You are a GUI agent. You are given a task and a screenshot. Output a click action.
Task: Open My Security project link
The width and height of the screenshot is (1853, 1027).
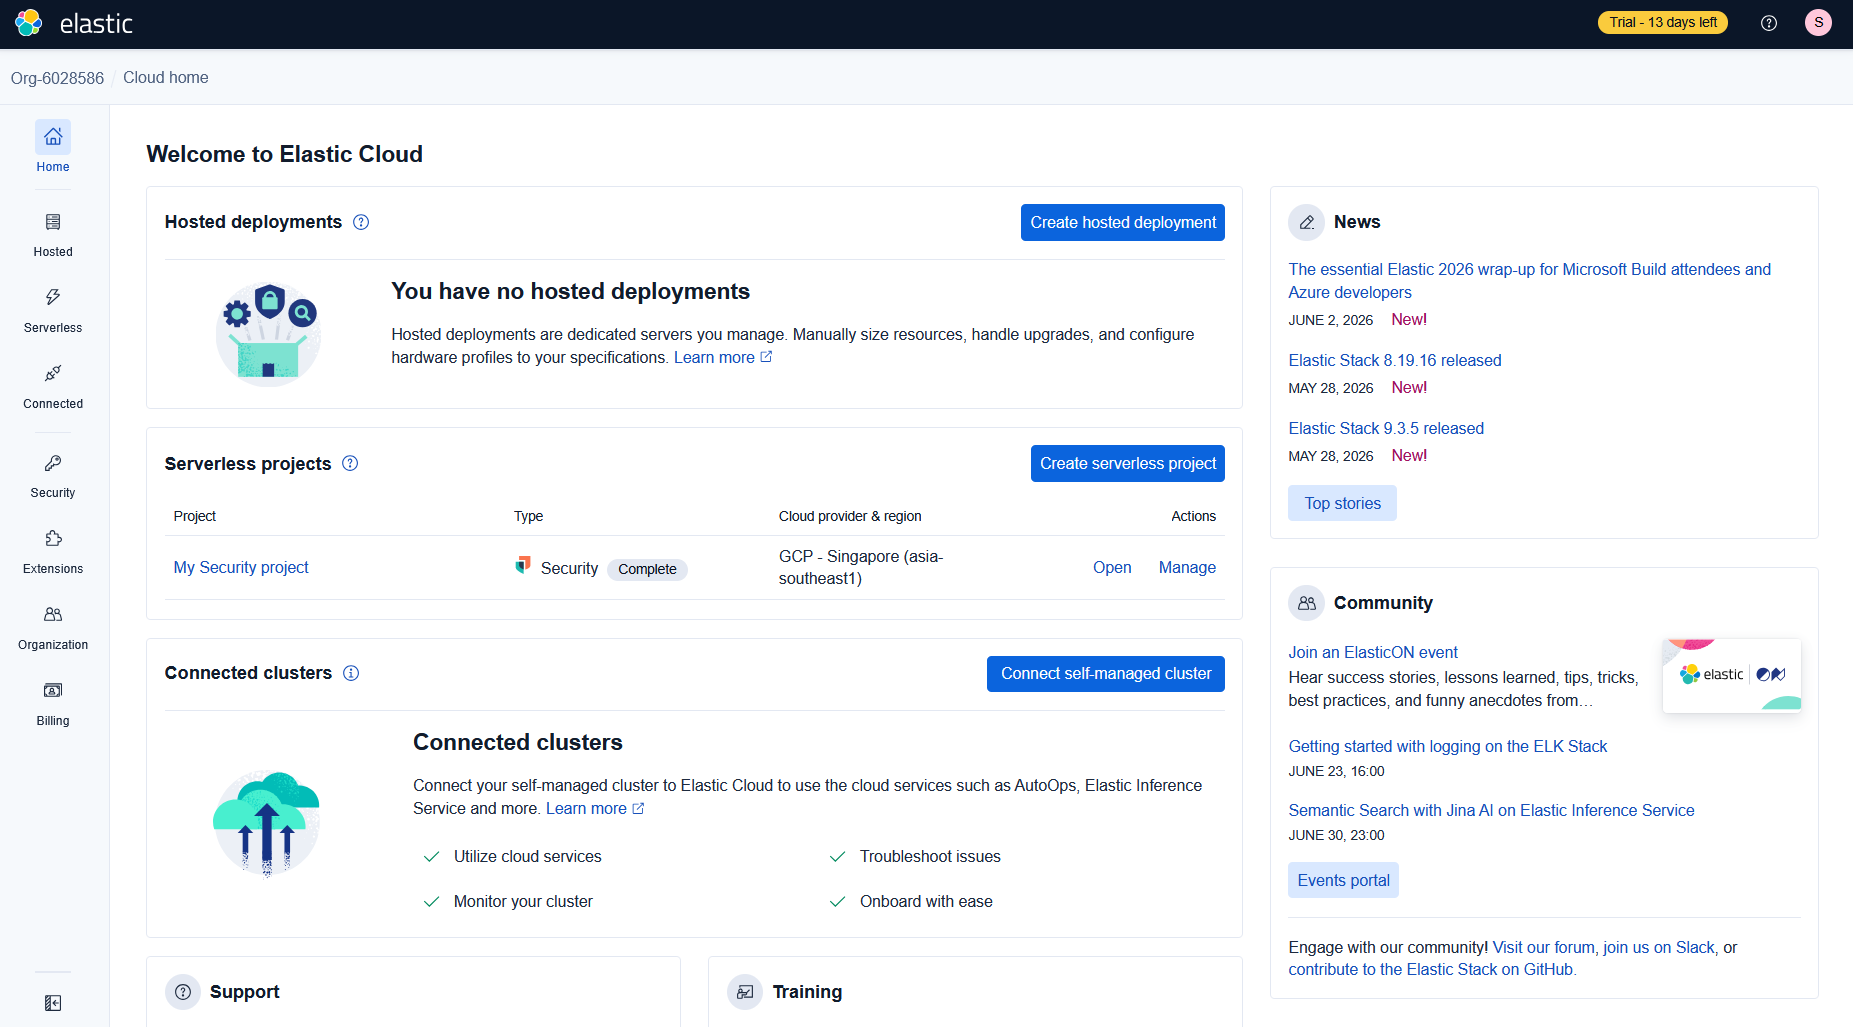(x=241, y=567)
